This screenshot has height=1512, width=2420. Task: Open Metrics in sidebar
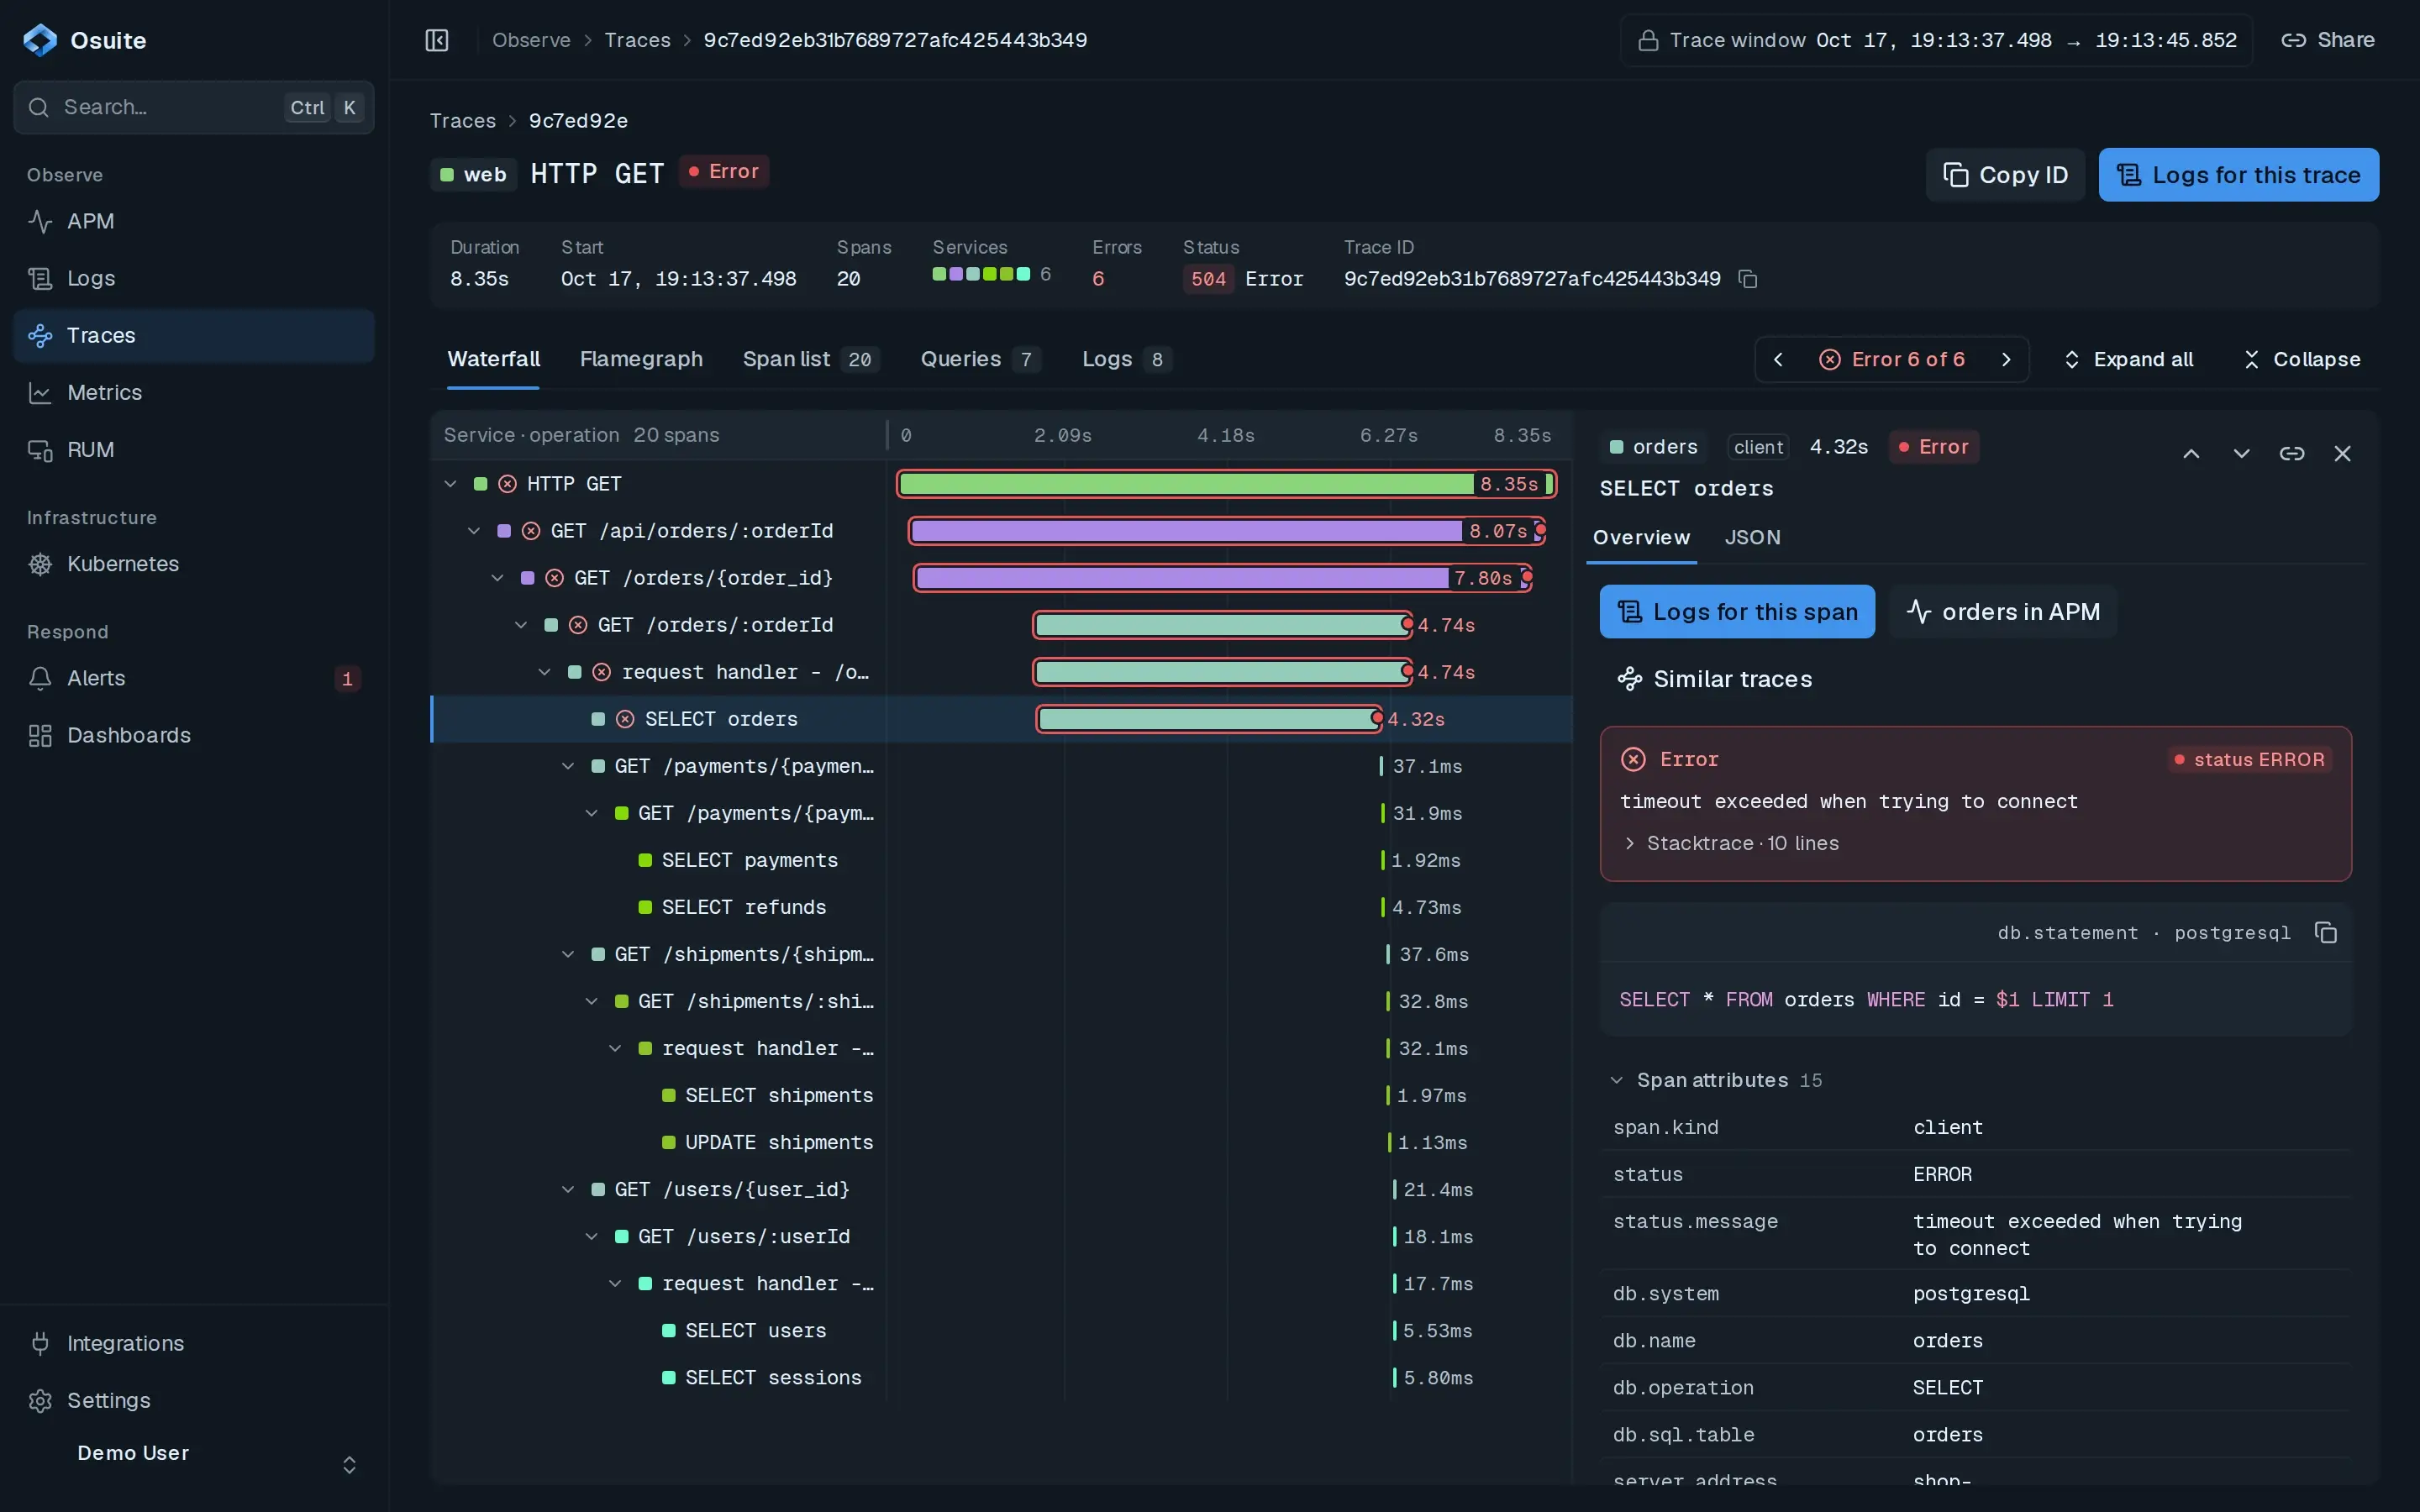194,392
